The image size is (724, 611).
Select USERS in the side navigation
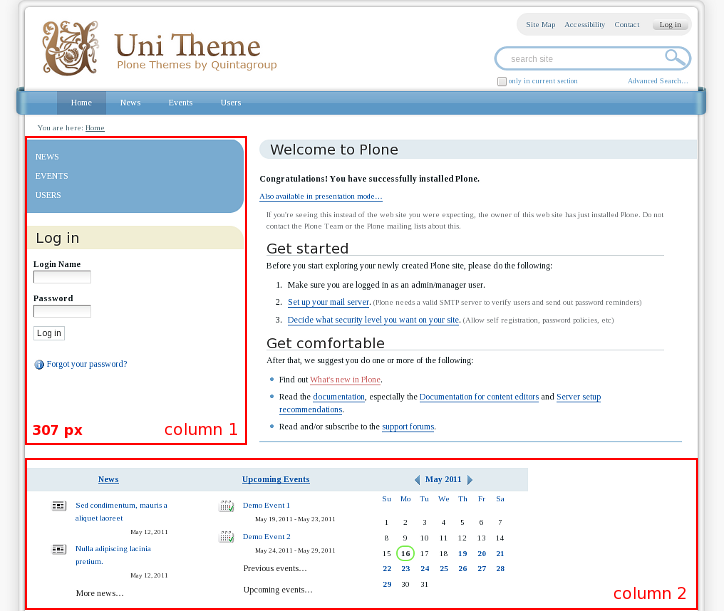48,195
